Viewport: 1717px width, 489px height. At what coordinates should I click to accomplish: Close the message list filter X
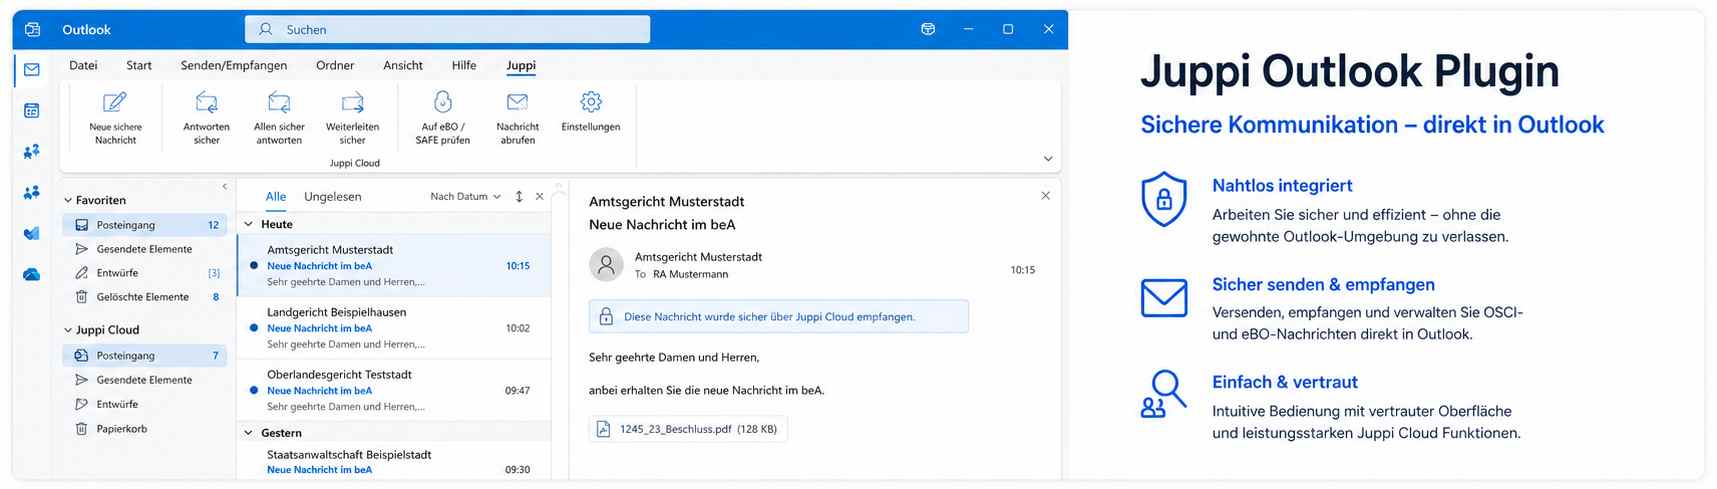[x=540, y=197]
